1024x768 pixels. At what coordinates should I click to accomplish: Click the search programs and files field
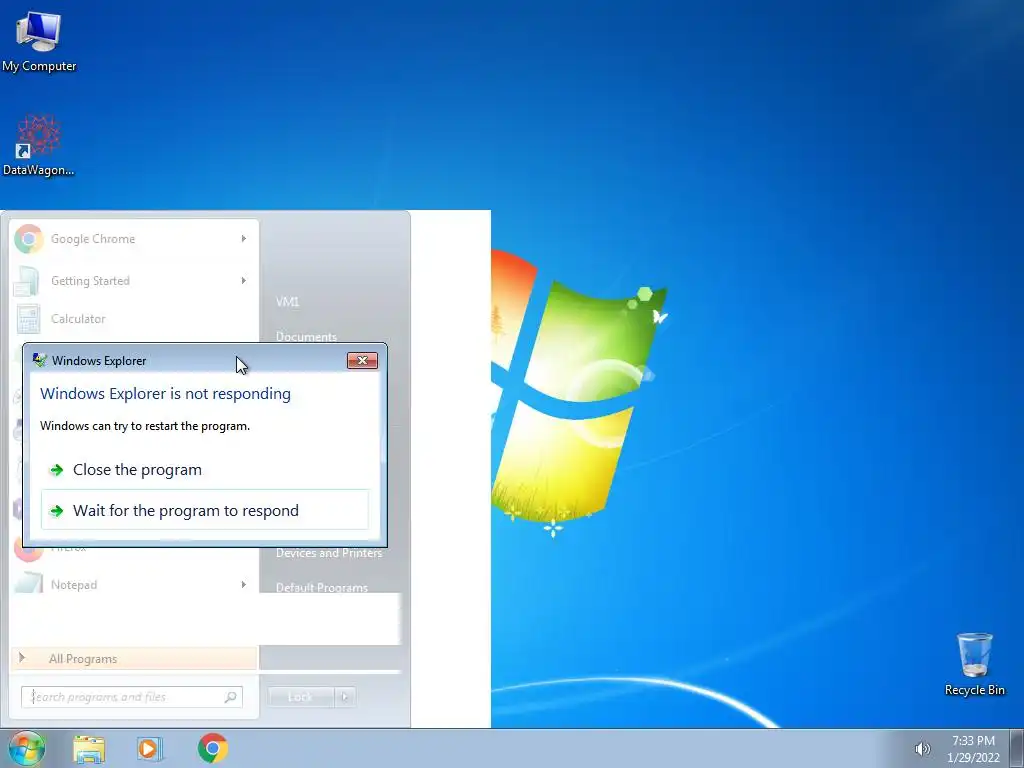132,697
